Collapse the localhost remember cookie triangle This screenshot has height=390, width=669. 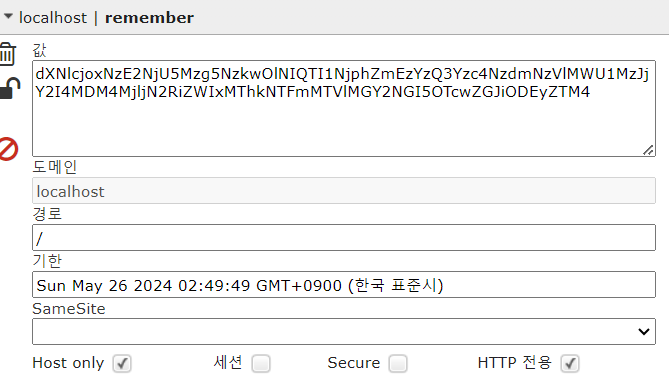click(x=8, y=17)
